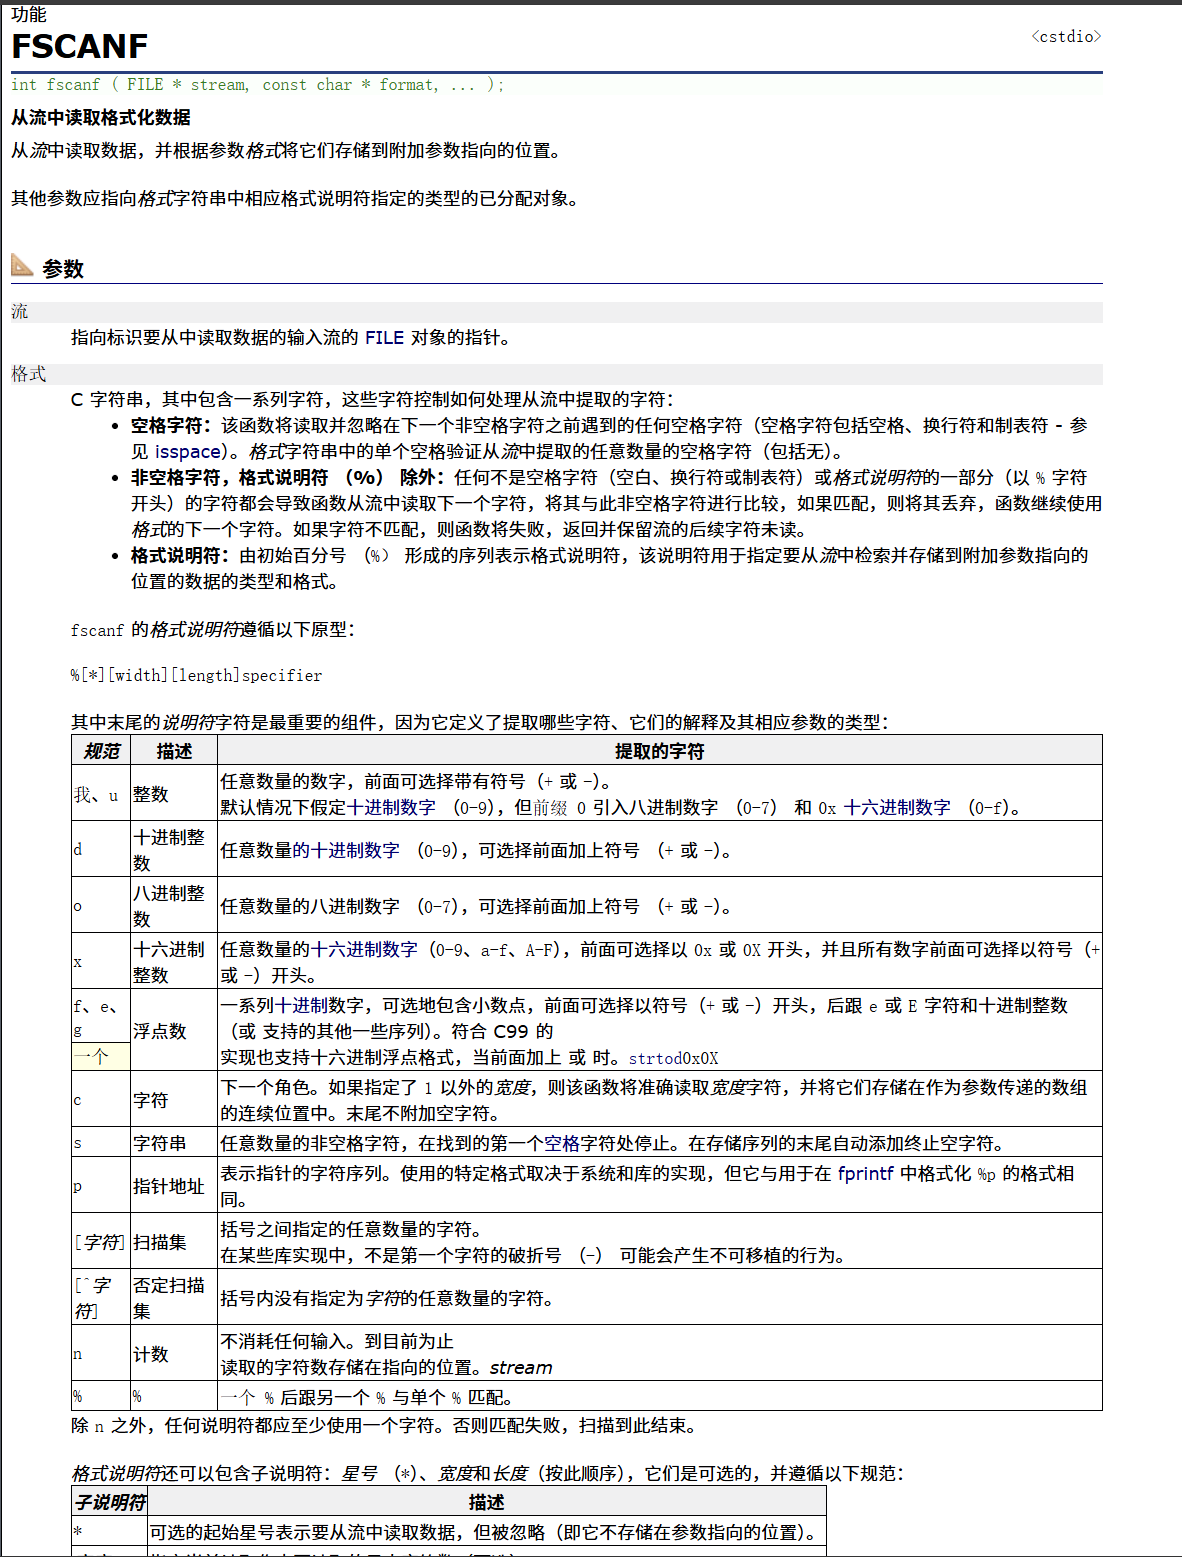Click the %[*][width][length]specifier format line
The height and width of the screenshot is (1557, 1182).
pos(195,675)
